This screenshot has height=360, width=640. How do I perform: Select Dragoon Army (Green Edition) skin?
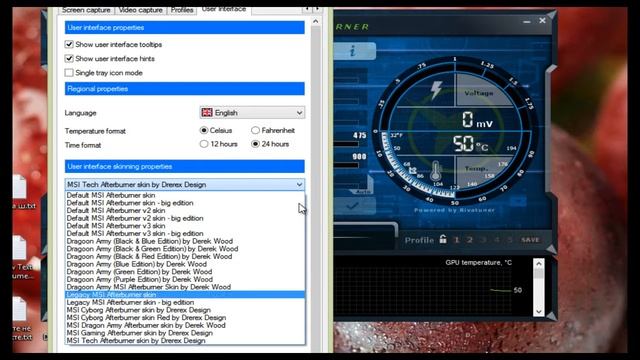pyautogui.click(x=185, y=272)
